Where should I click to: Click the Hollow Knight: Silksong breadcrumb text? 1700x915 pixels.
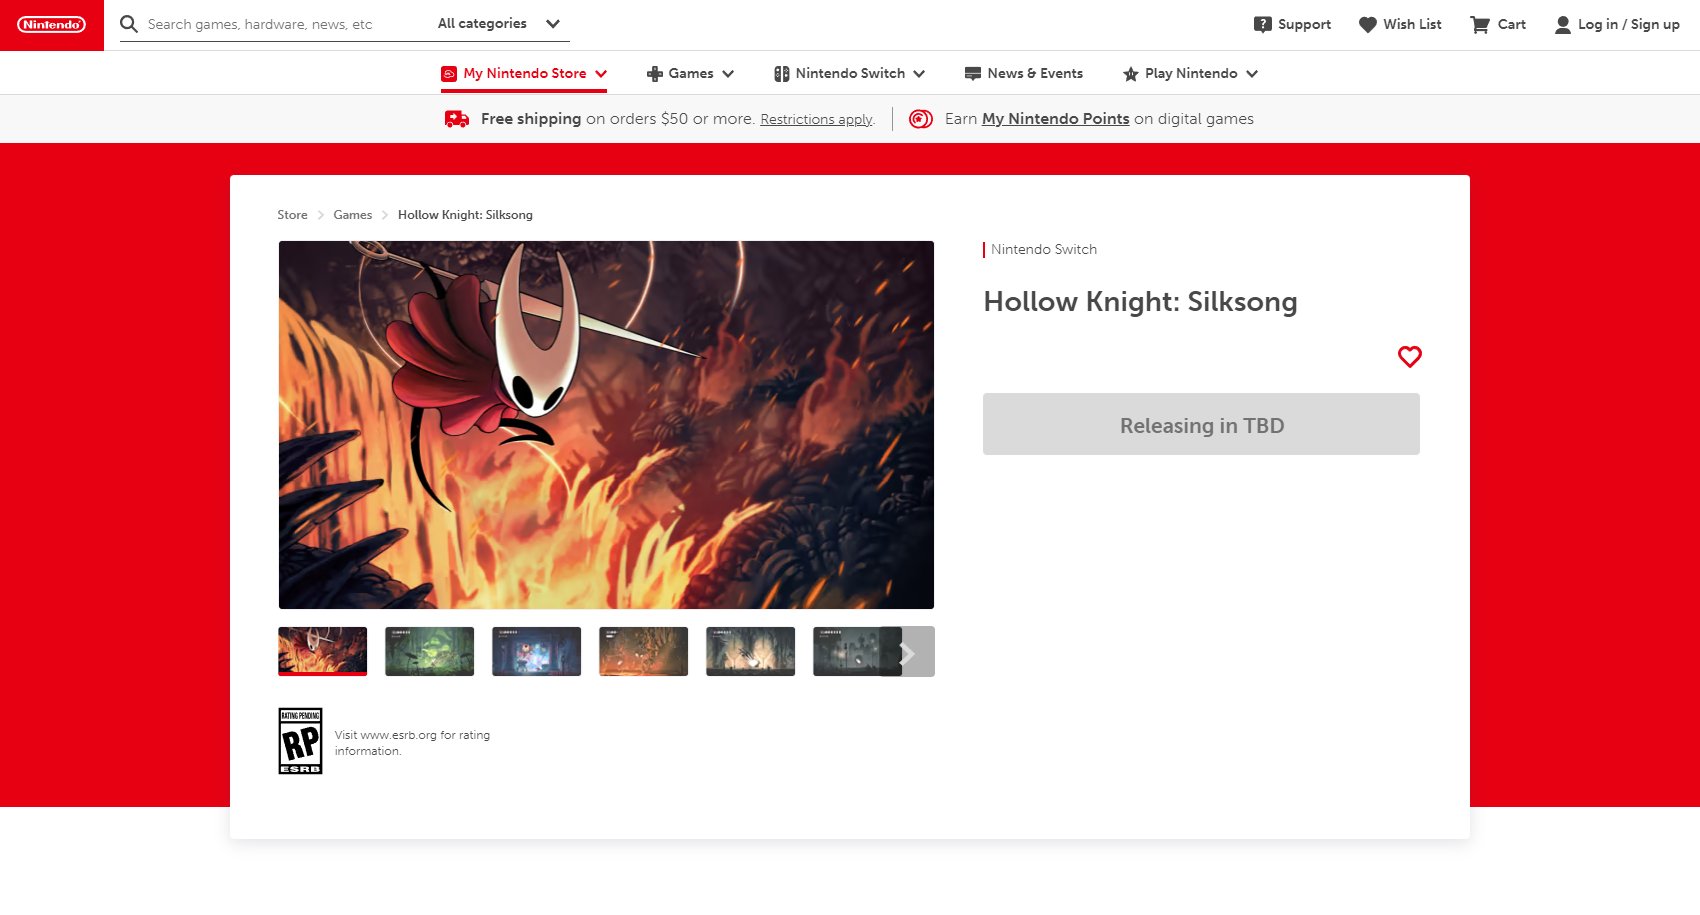[x=465, y=215]
